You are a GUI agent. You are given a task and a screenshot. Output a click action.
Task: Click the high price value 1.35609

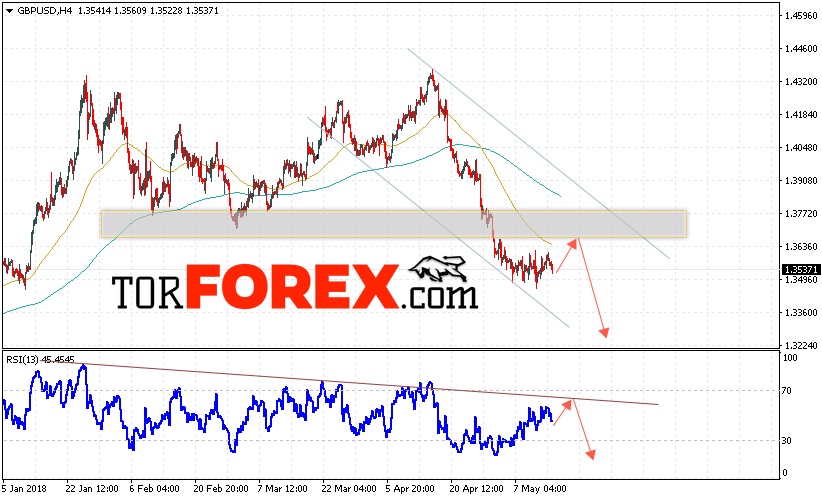point(130,10)
